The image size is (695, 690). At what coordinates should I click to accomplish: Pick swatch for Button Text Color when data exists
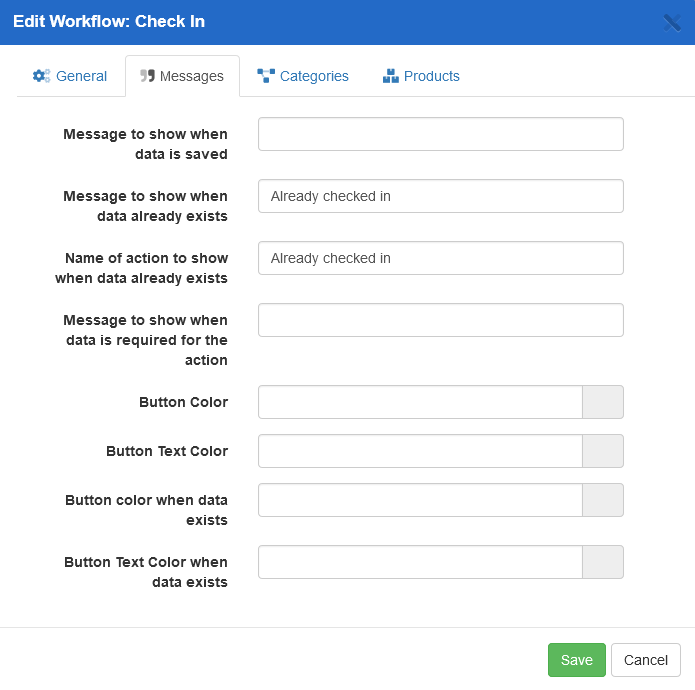pyautogui.click(x=603, y=562)
